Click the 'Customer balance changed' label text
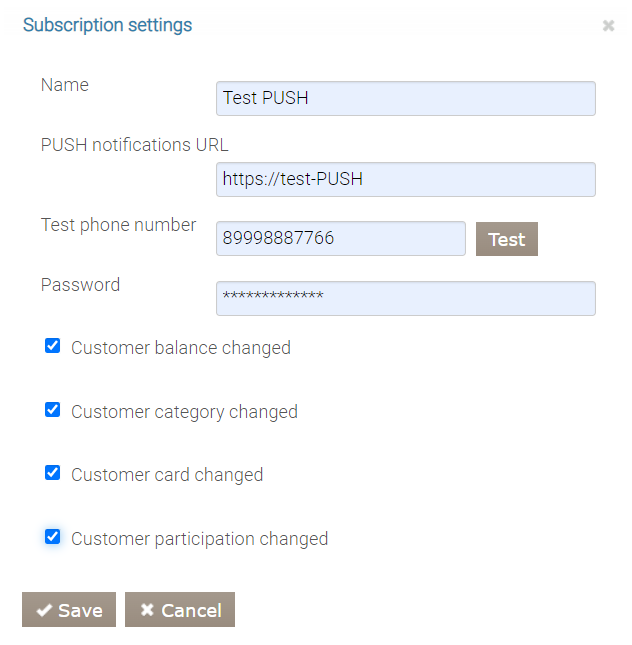 181,348
